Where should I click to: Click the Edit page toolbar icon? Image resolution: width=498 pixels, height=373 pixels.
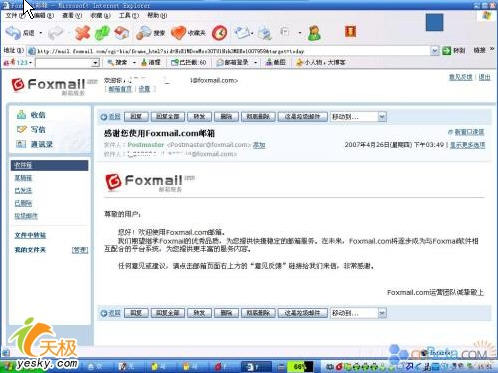(x=284, y=32)
